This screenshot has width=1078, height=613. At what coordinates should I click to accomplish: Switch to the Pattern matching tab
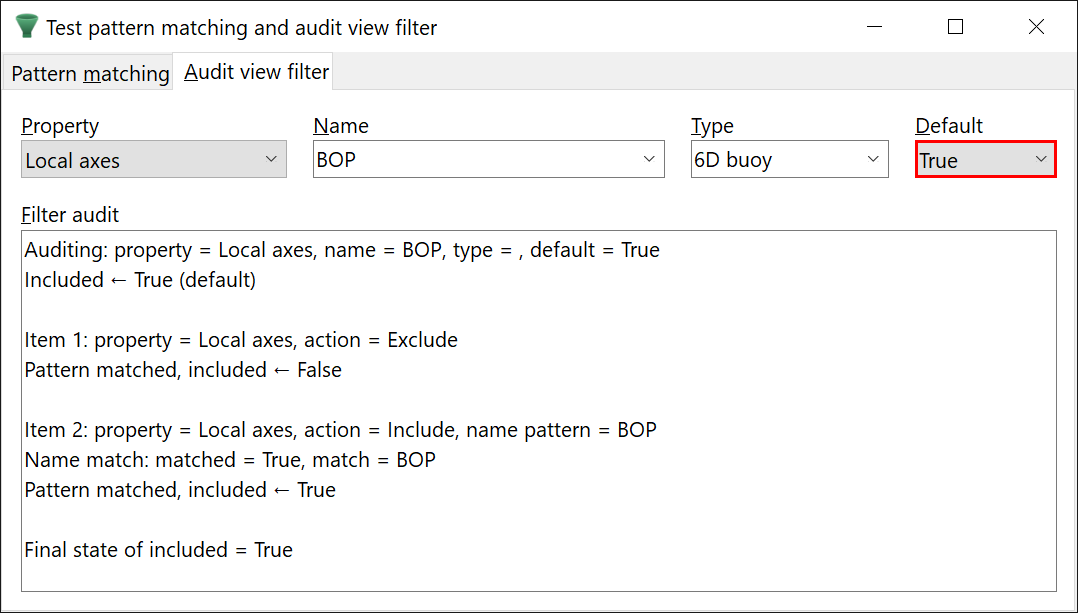click(90, 74)
